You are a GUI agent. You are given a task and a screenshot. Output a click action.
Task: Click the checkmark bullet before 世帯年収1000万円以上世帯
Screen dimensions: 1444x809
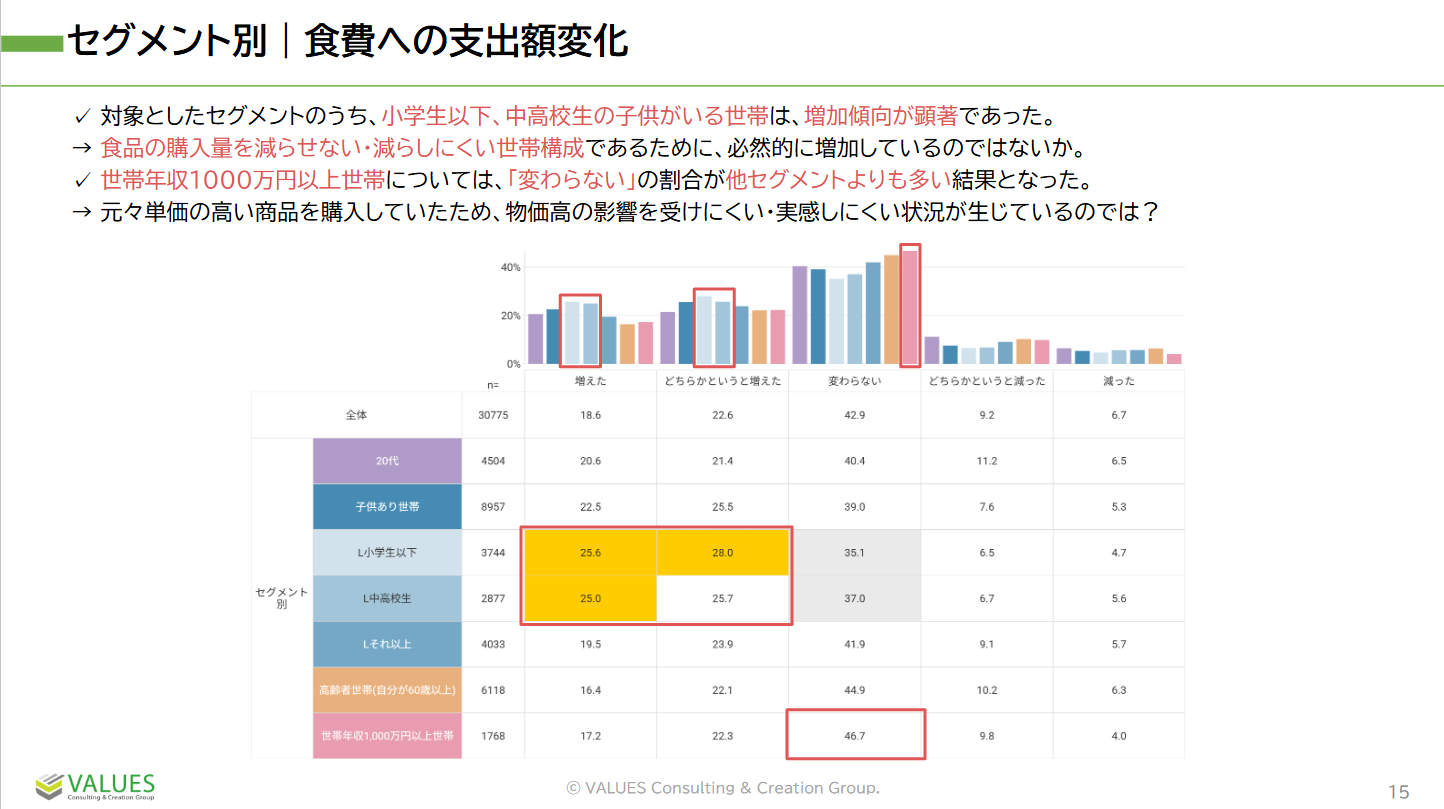click(83, 181)
